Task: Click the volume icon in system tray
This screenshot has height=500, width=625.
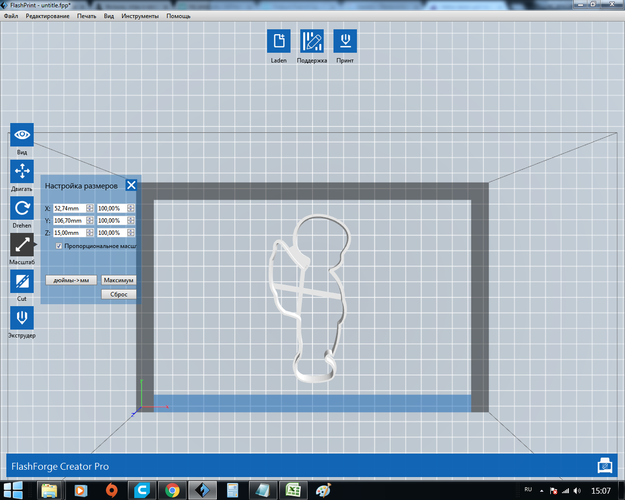Action: (577, 490)
